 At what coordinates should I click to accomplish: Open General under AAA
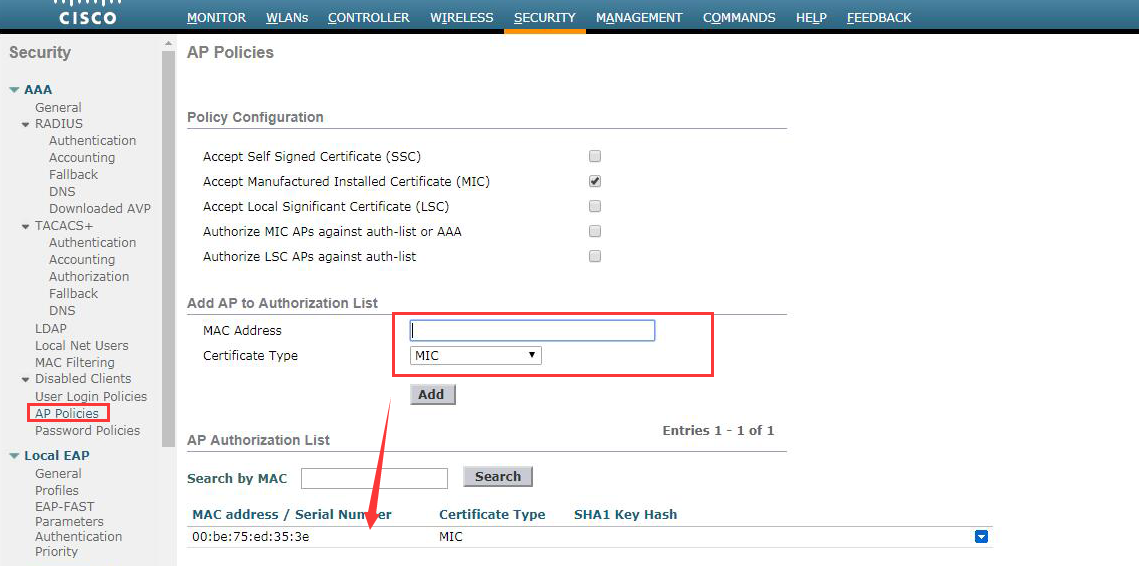(58, 108)
